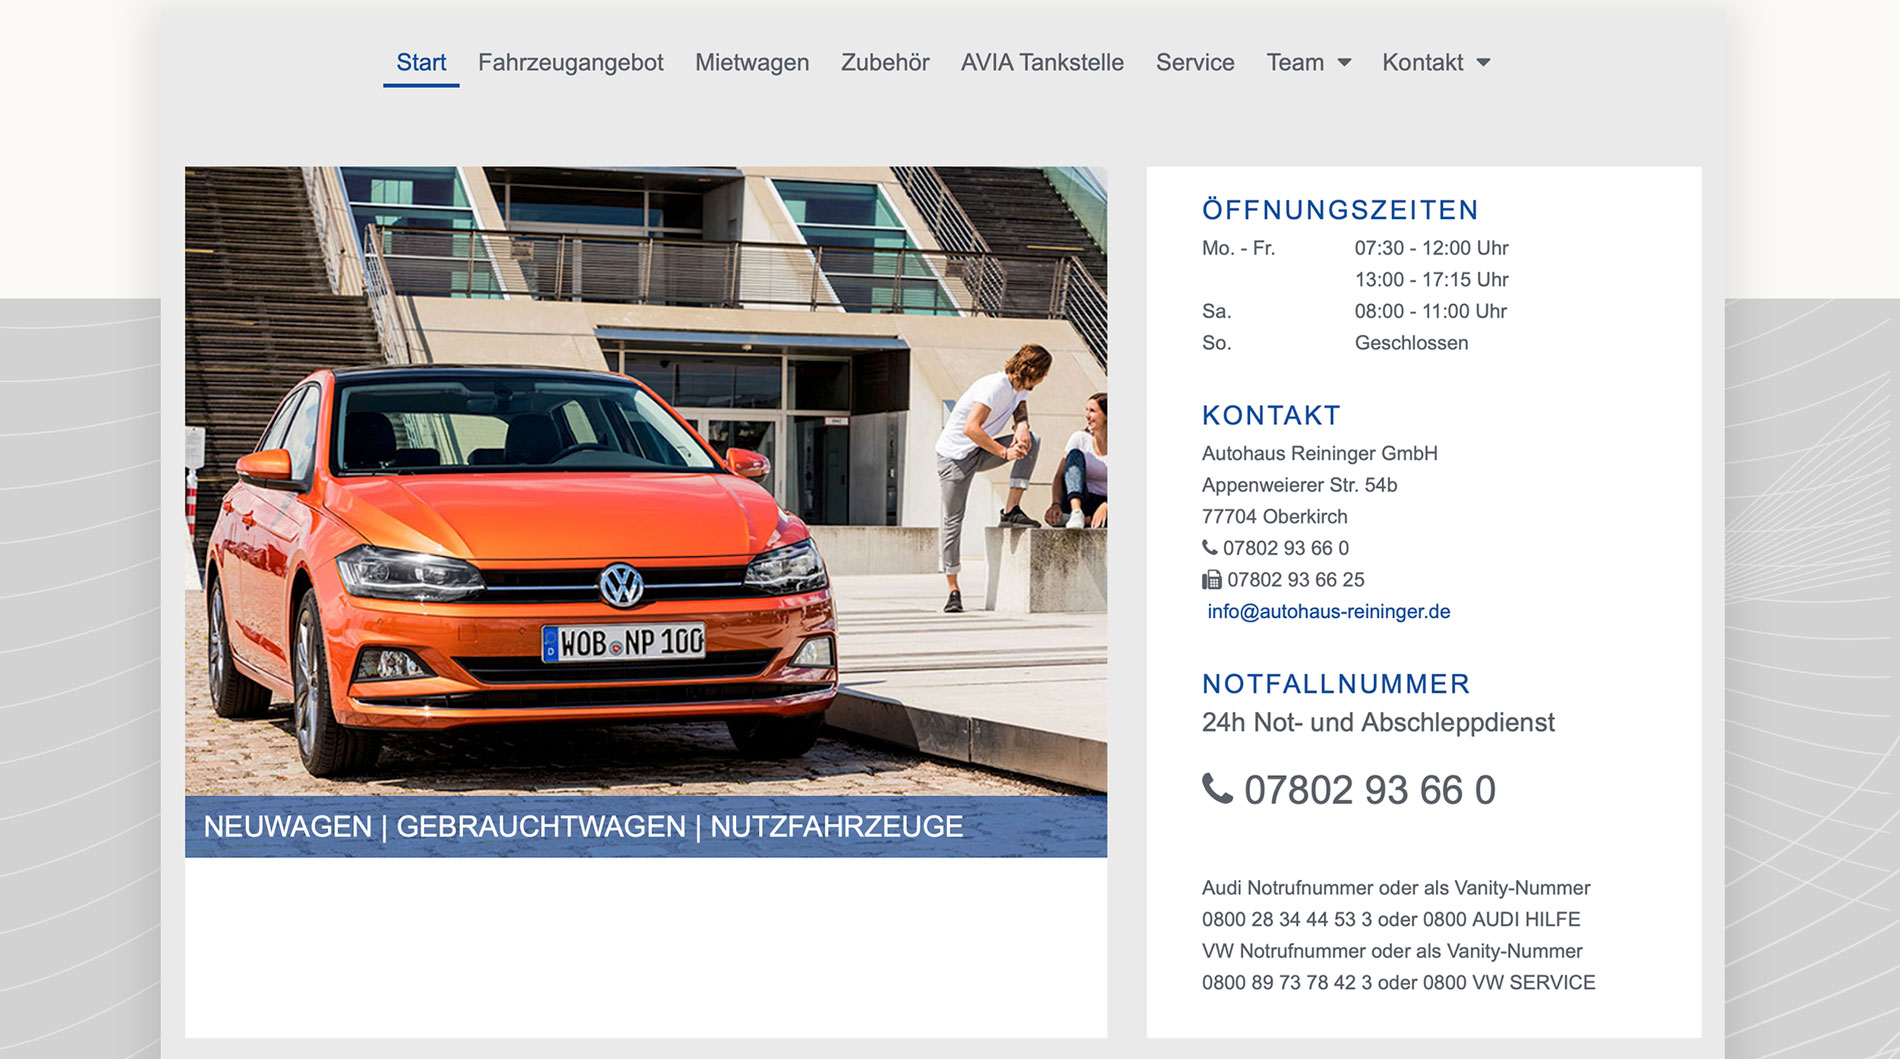Select 0800 28 34 44 53 3 Audi hotline

(x=1287, y=919)
